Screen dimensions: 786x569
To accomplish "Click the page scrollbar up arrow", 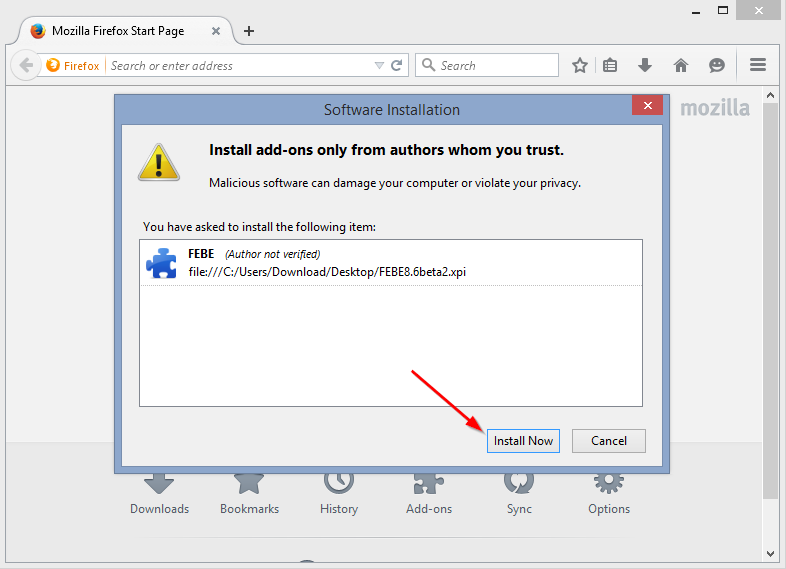I will click(x=770, y=95).
